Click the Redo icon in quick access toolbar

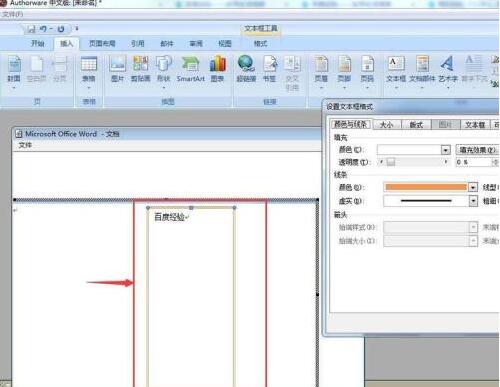click(60, 29)
